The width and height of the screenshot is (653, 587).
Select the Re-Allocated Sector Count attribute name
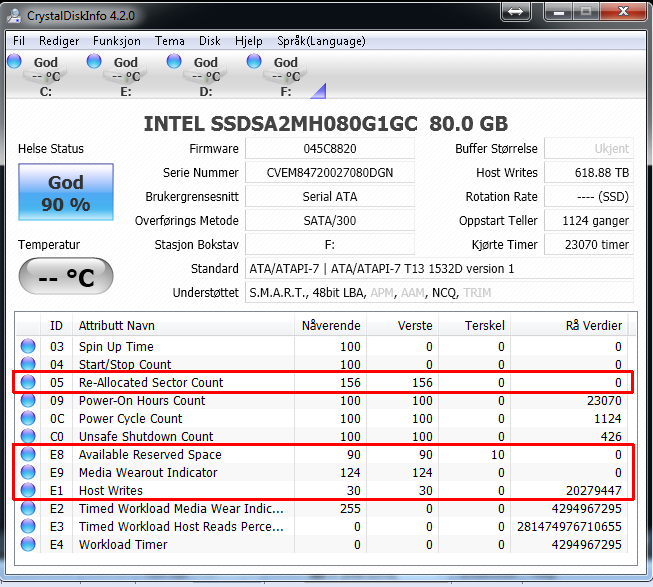click(x=151, y=382)
